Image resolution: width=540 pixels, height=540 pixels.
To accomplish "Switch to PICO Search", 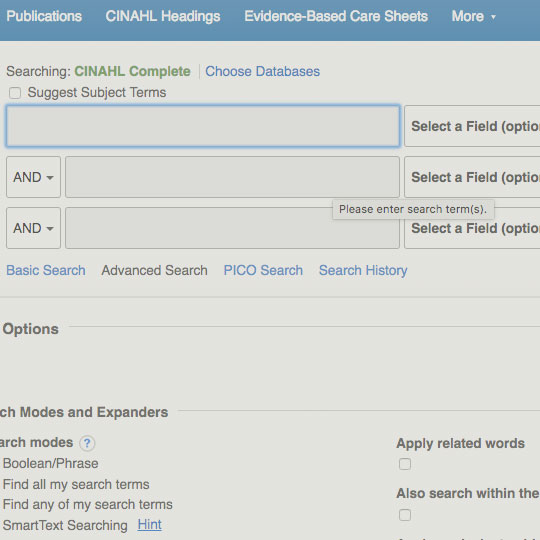I will pos(263,270).
